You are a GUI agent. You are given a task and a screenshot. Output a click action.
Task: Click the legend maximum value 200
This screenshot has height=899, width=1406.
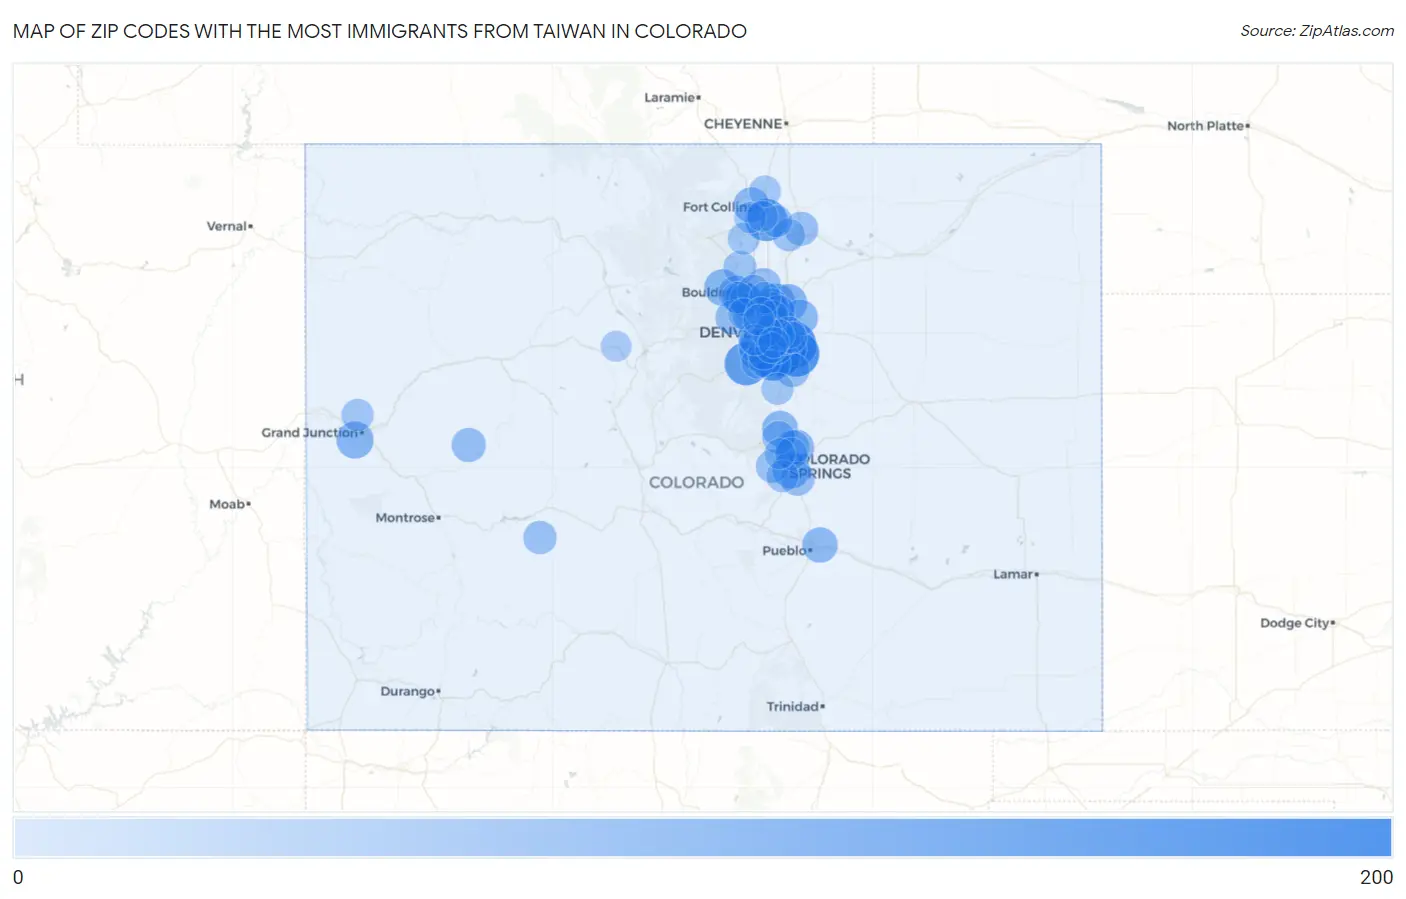(x=1376, y=877)
